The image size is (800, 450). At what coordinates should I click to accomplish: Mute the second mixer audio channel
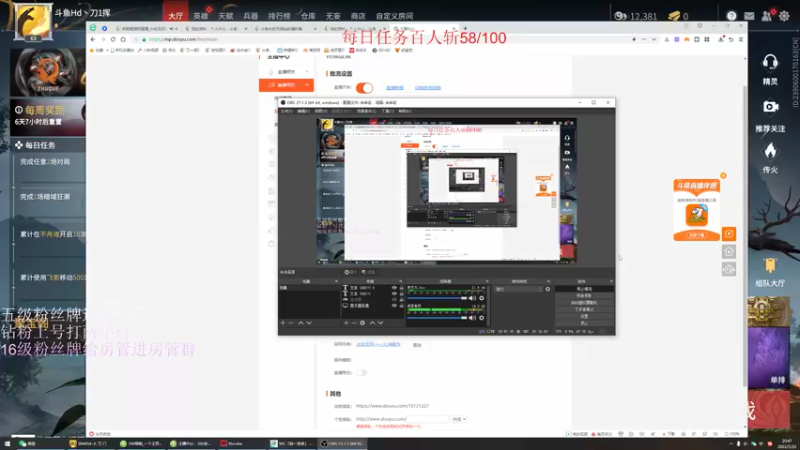pyautogui.click(x=472, y=318)
